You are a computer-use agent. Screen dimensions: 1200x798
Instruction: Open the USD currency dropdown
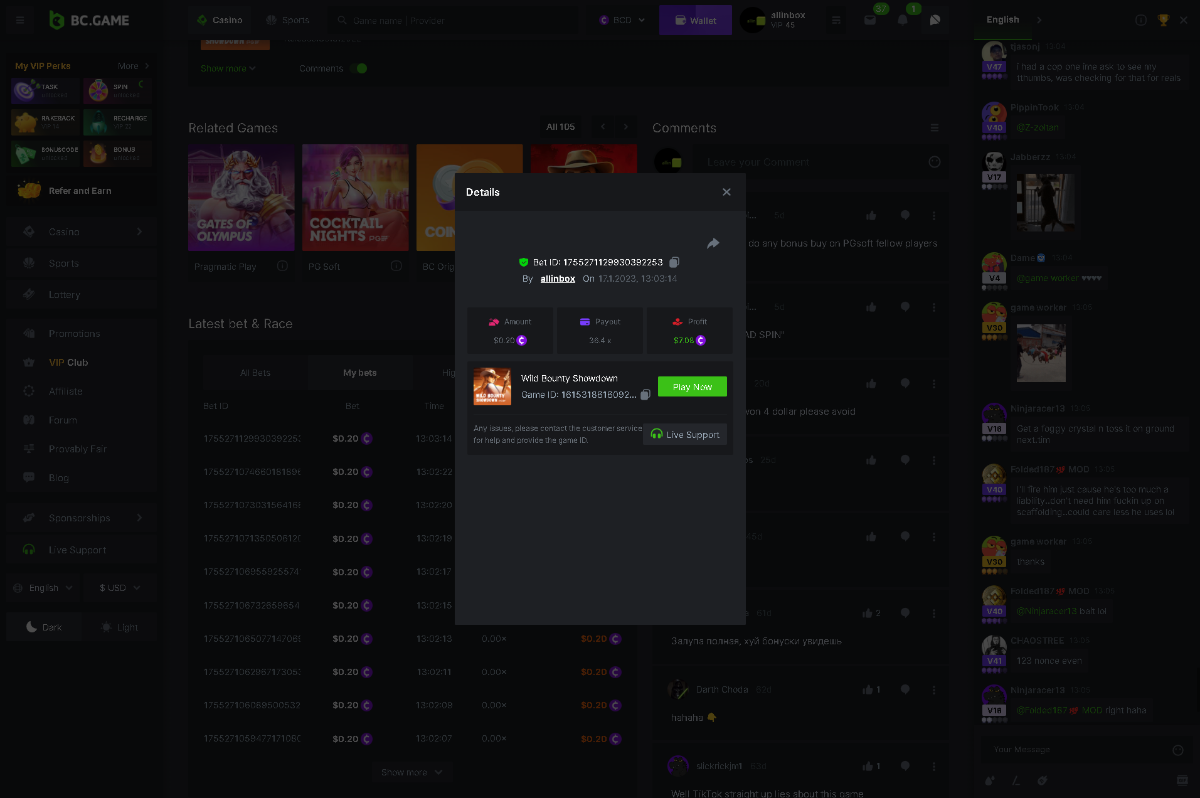coord(119,588)
